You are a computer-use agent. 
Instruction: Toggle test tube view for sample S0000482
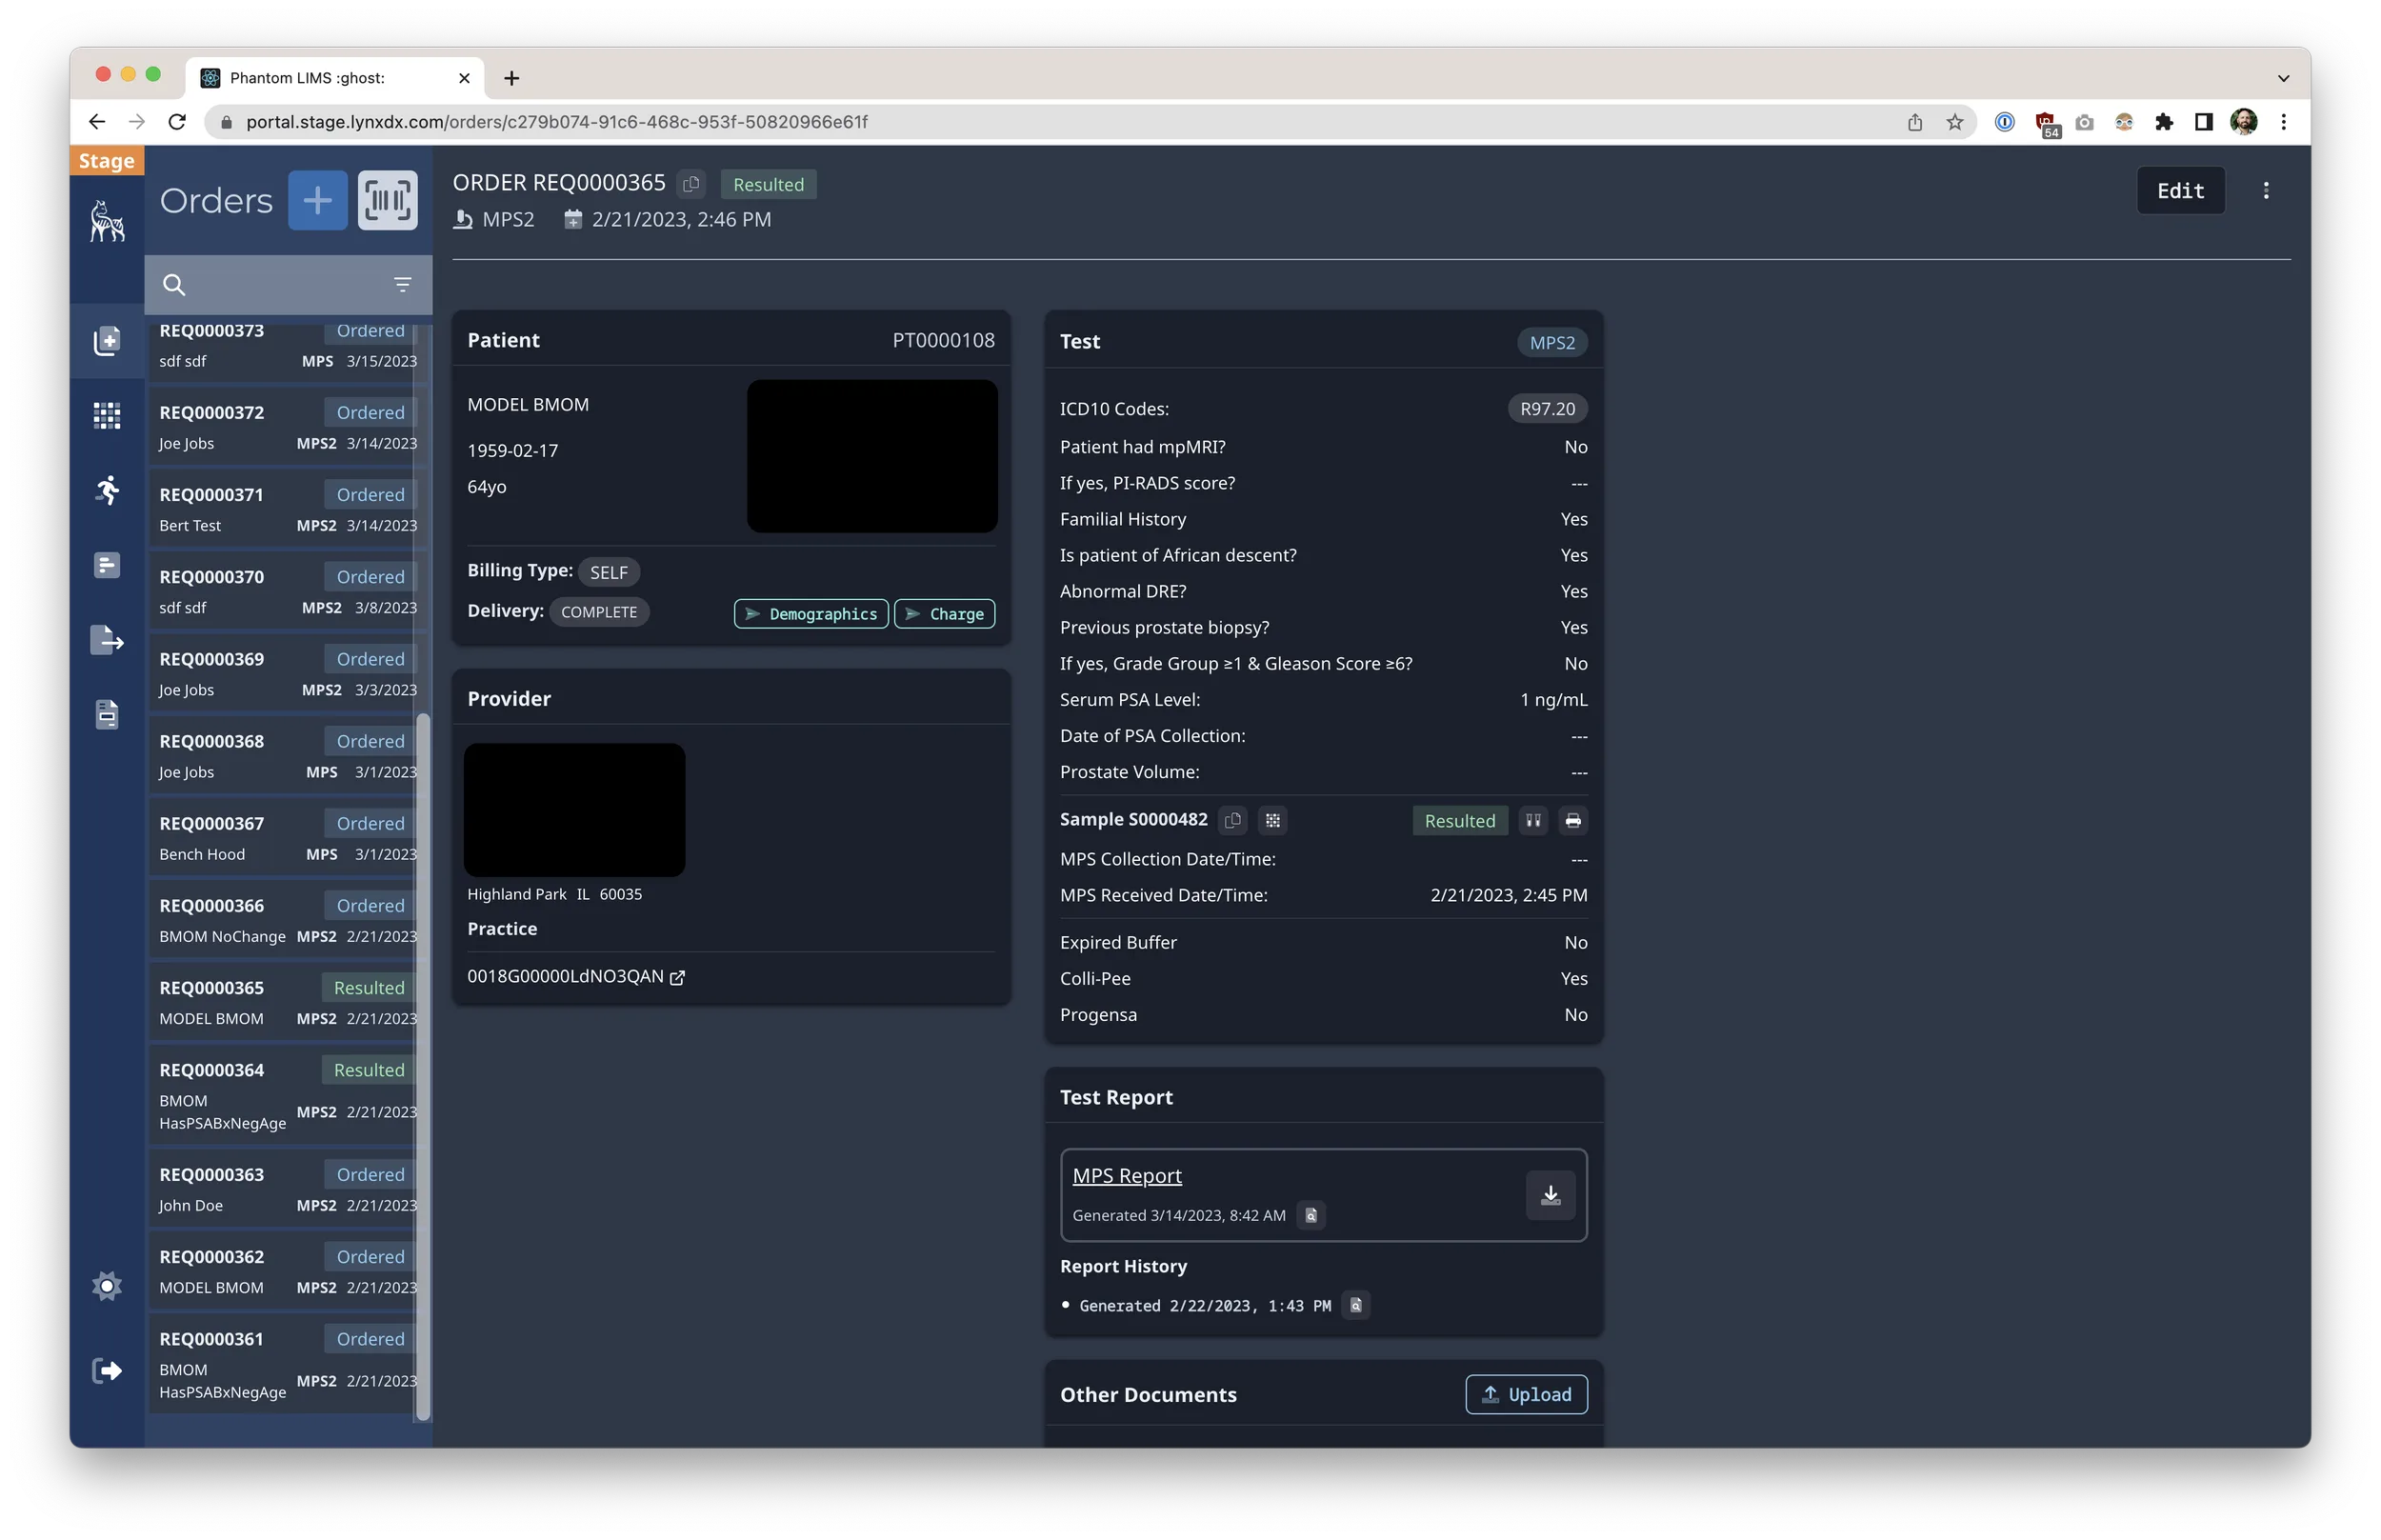point(1532,820)
